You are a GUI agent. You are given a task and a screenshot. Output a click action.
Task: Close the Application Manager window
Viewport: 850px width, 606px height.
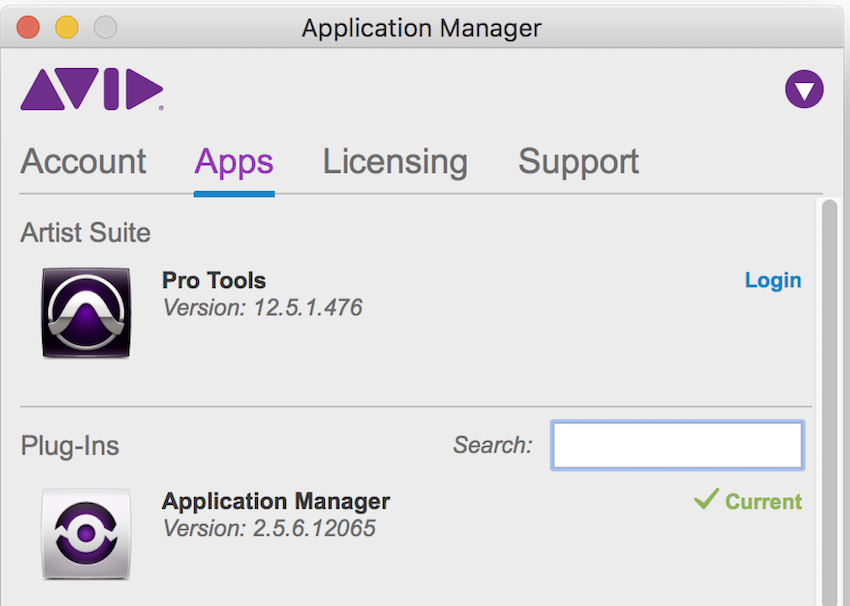coord(28,27)
